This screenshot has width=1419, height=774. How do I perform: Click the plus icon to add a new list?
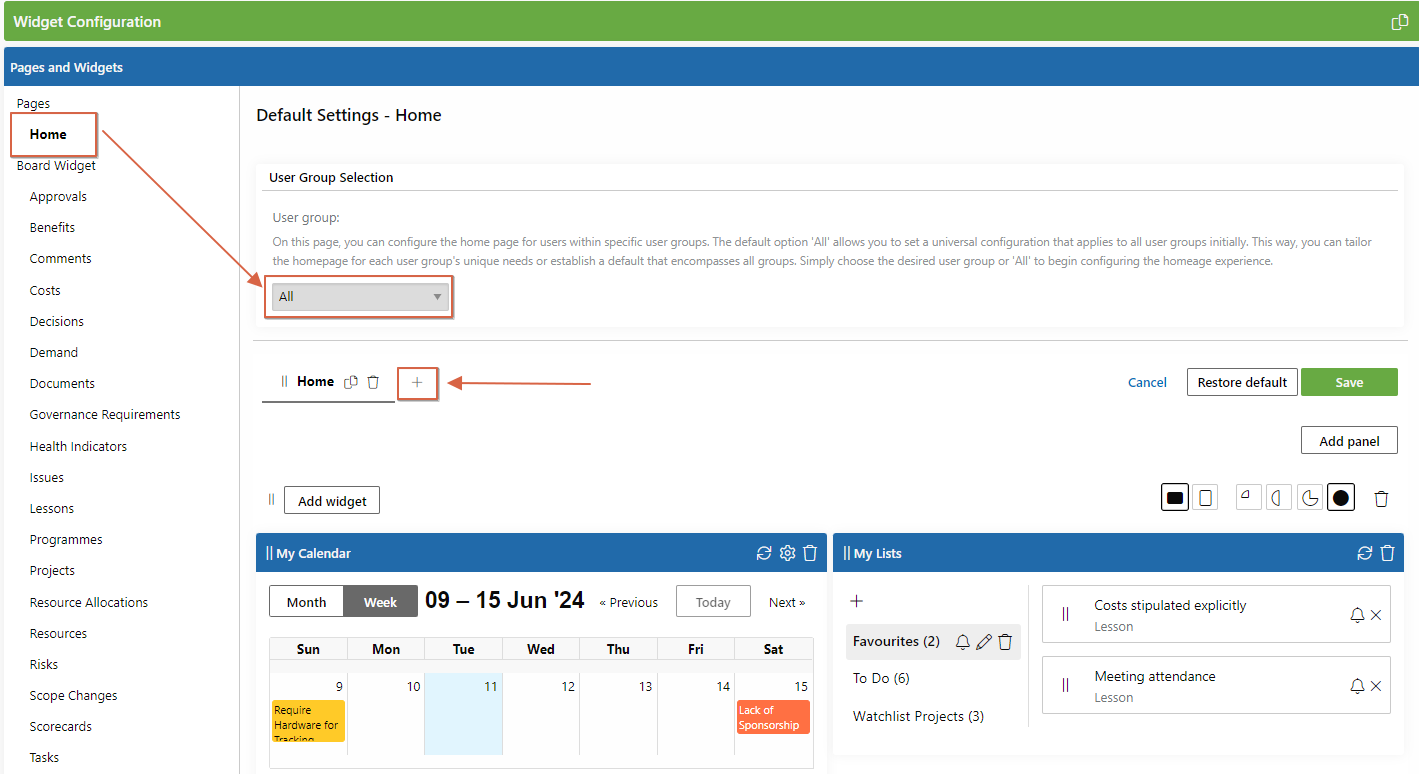pyautogui.click(x=856, y=600)
